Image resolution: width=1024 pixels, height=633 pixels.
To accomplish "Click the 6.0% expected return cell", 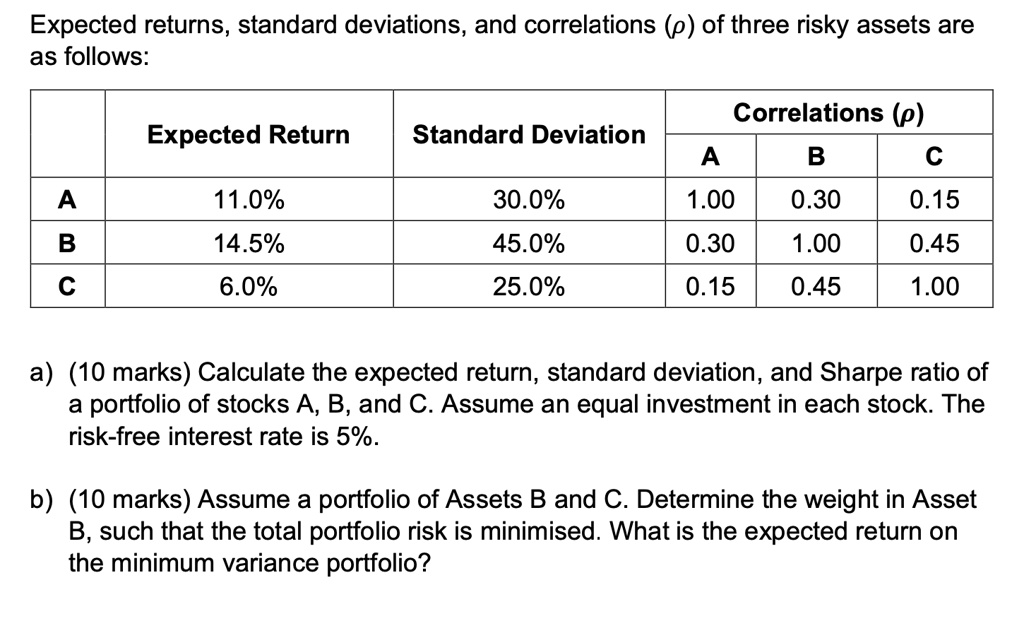I will (x=248, y=287).
